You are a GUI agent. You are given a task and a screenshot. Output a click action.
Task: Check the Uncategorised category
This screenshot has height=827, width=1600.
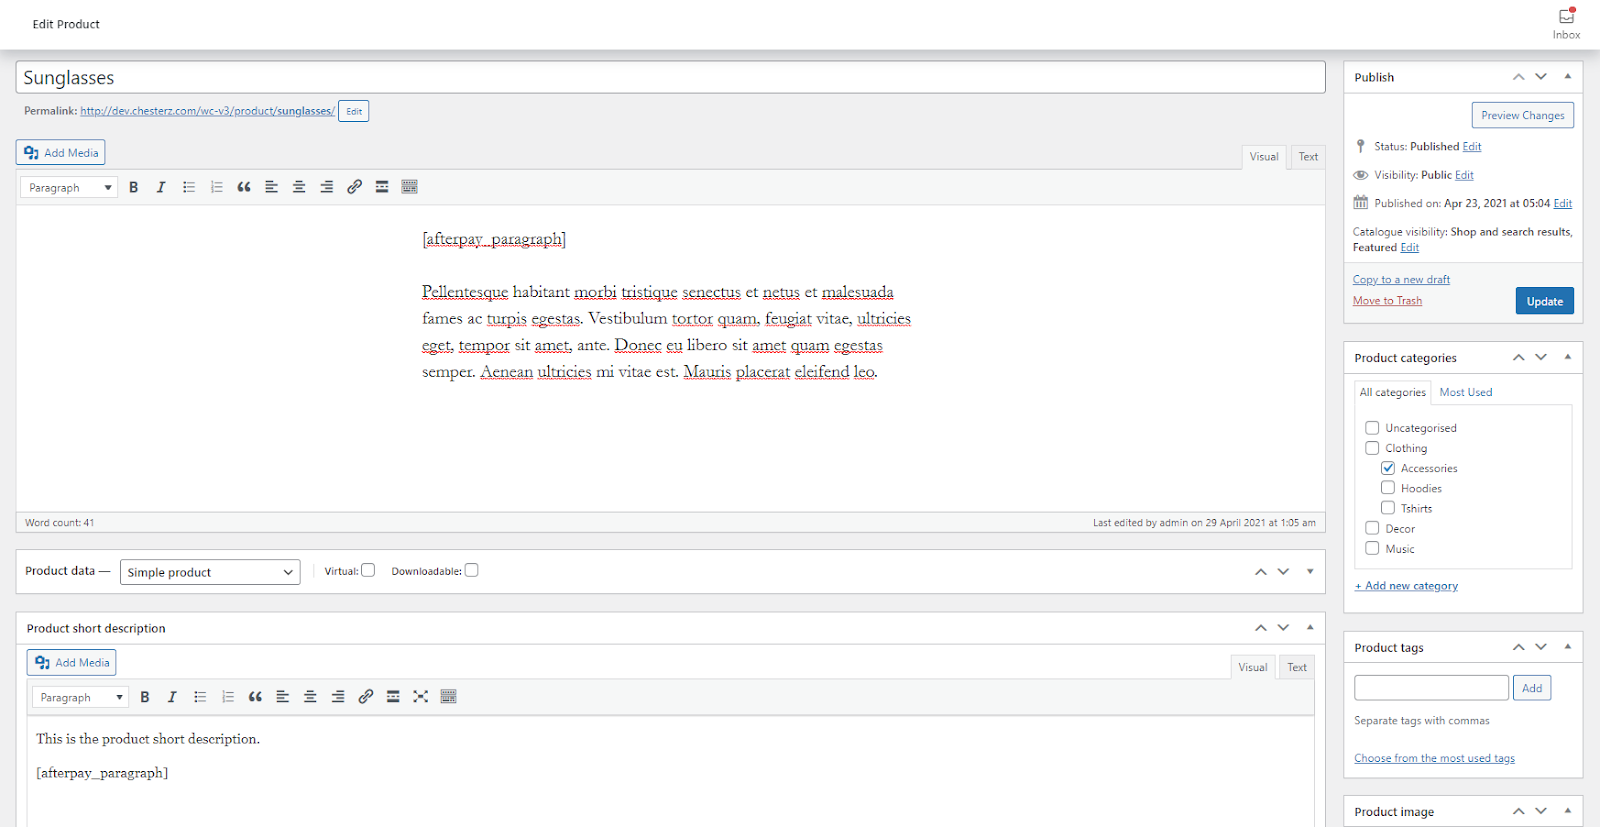[x=1372, y=428]
